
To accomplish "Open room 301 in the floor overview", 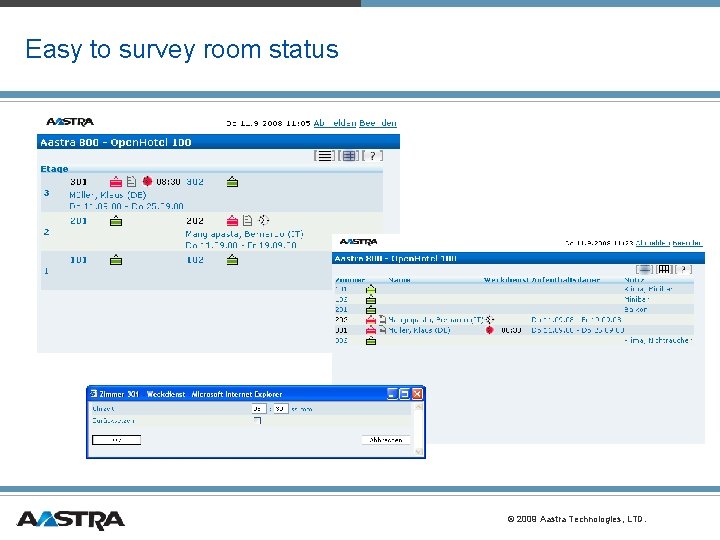I will point(79,182).
